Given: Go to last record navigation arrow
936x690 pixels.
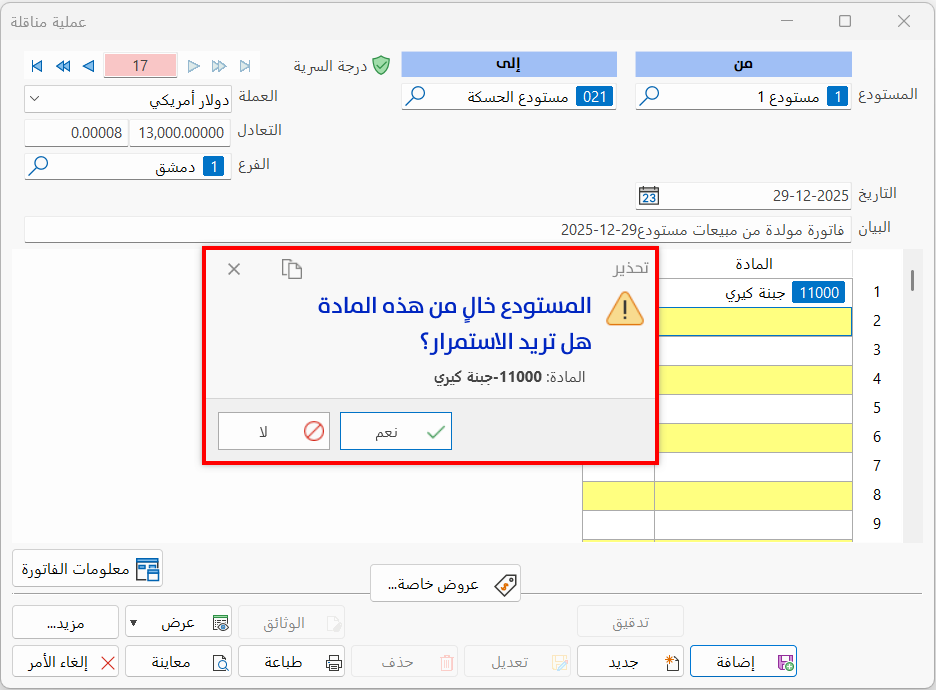Looking at the screenshot, I should (245, 66).
